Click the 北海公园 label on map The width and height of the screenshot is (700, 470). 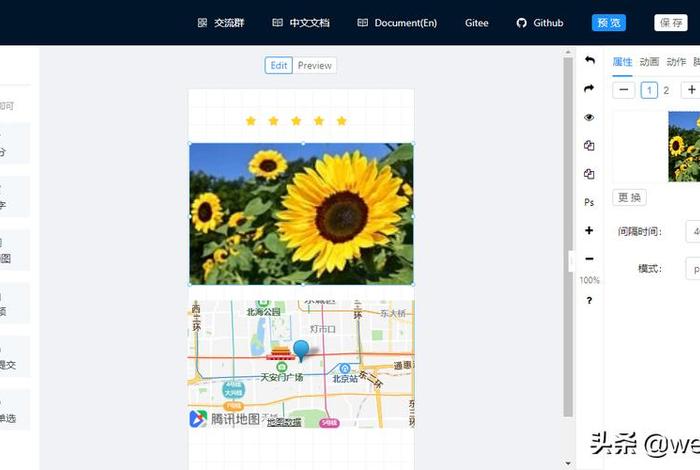coord(263,312)
